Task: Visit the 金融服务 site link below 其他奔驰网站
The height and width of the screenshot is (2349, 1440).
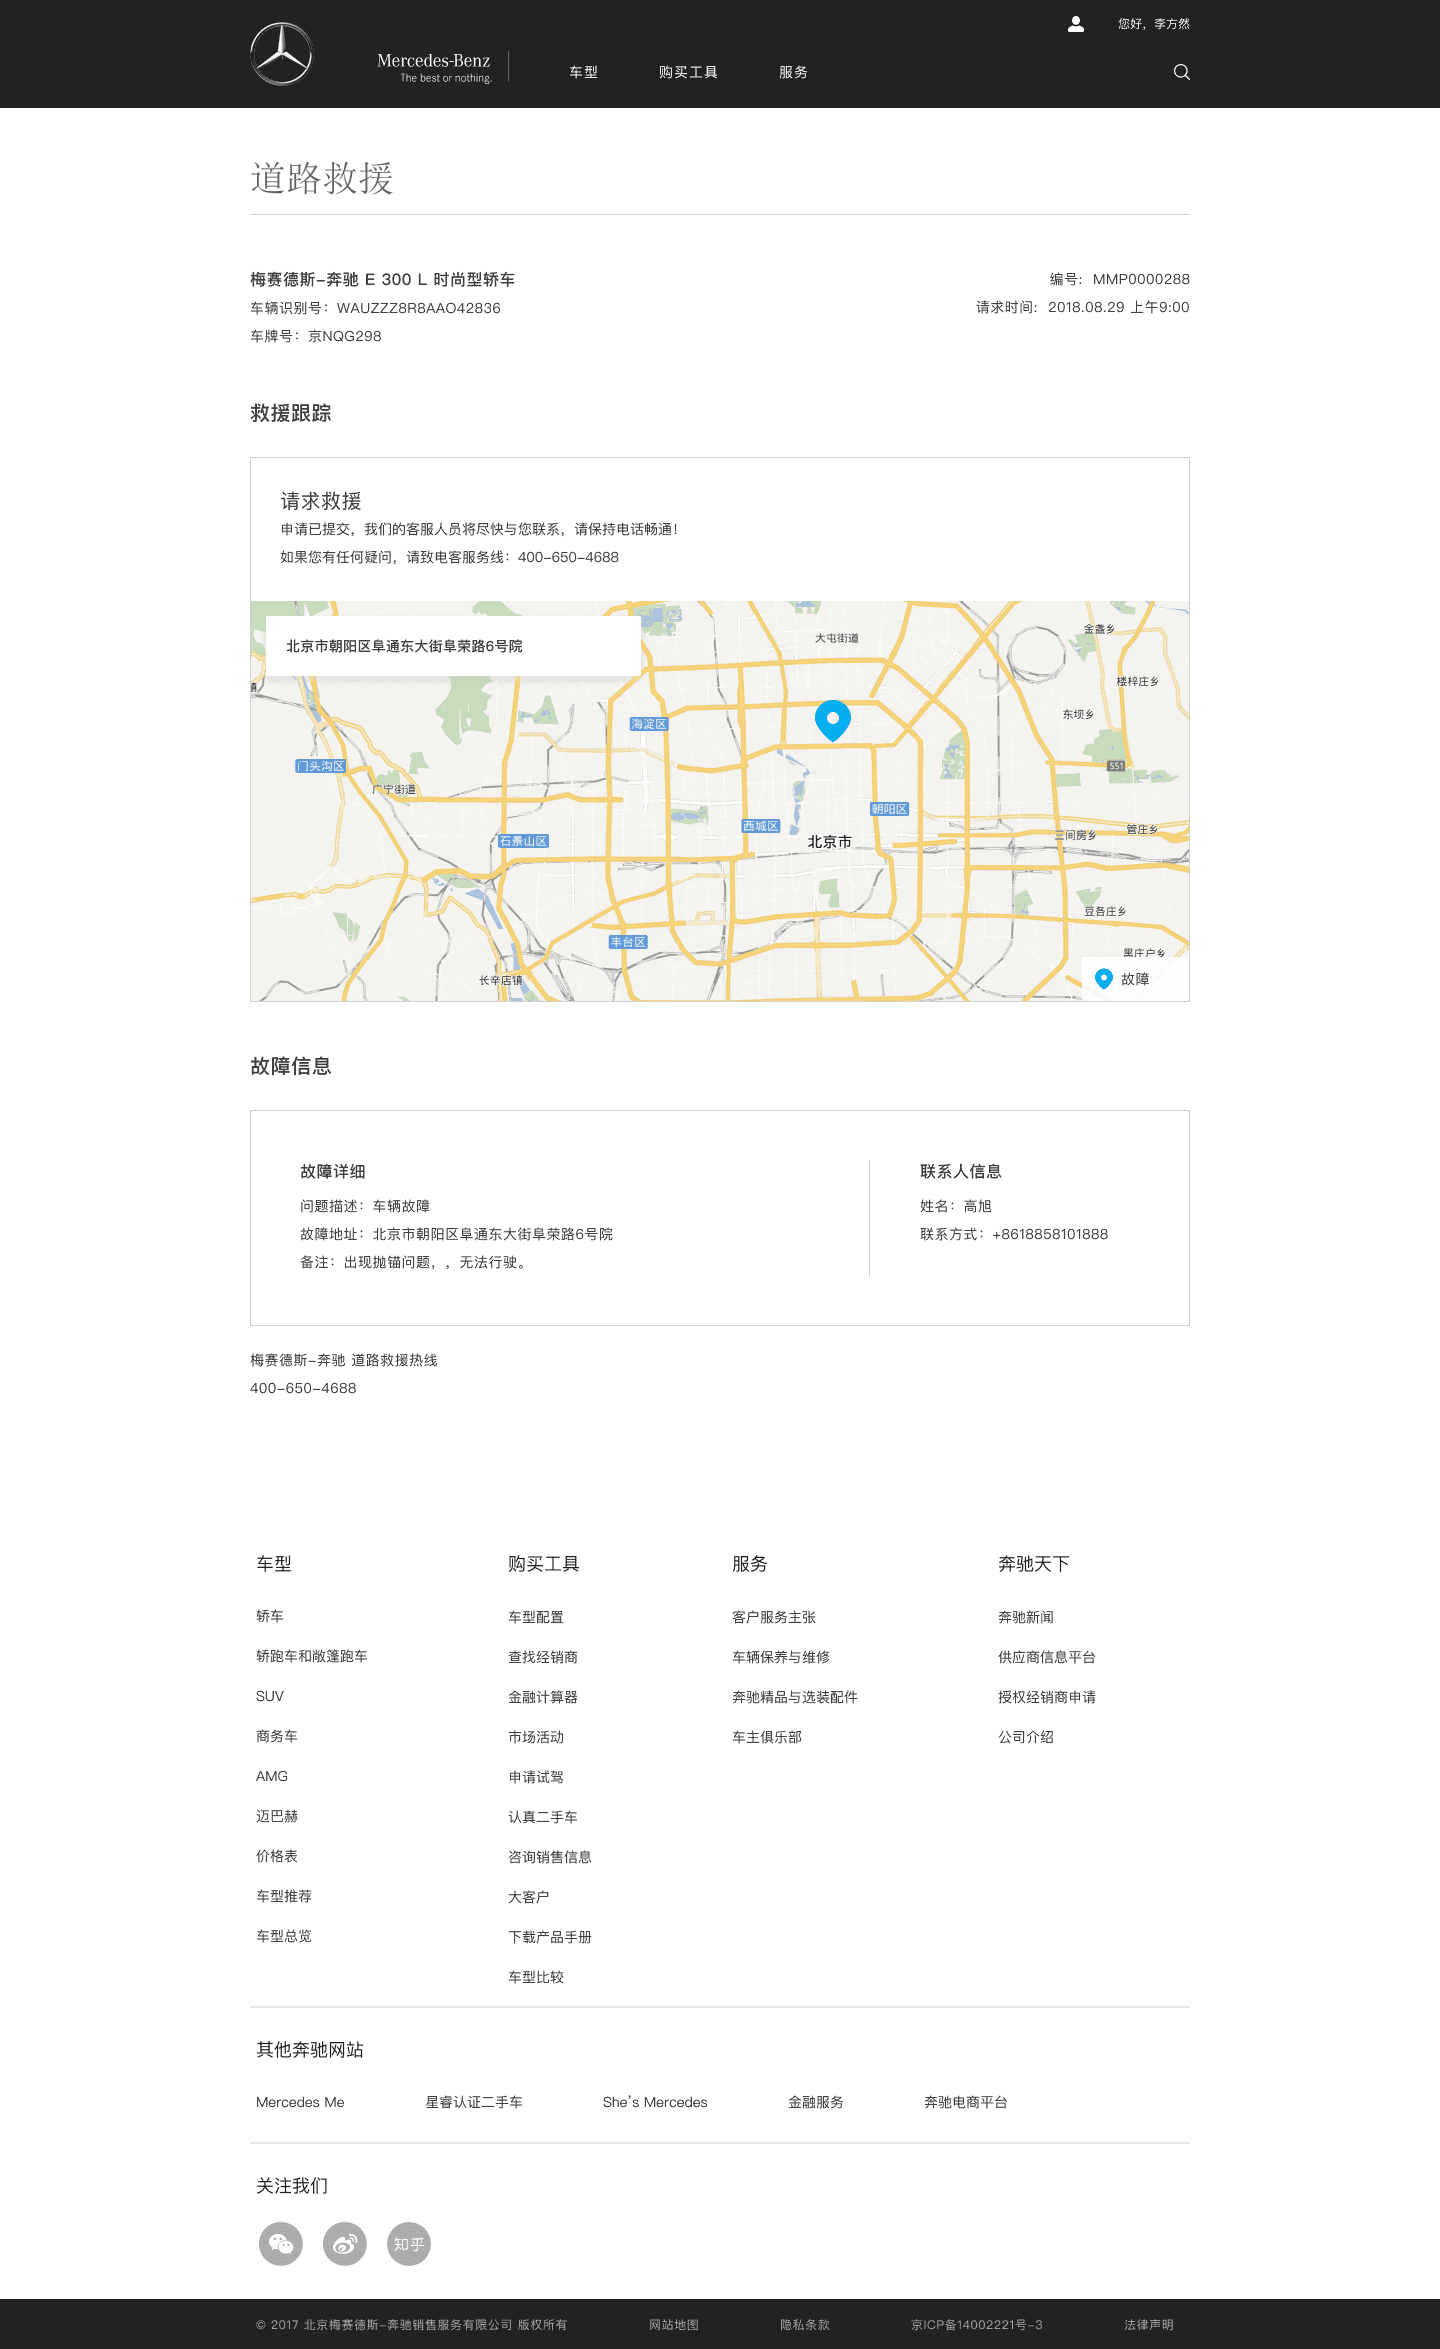Action: click(x=816, y=2102)
